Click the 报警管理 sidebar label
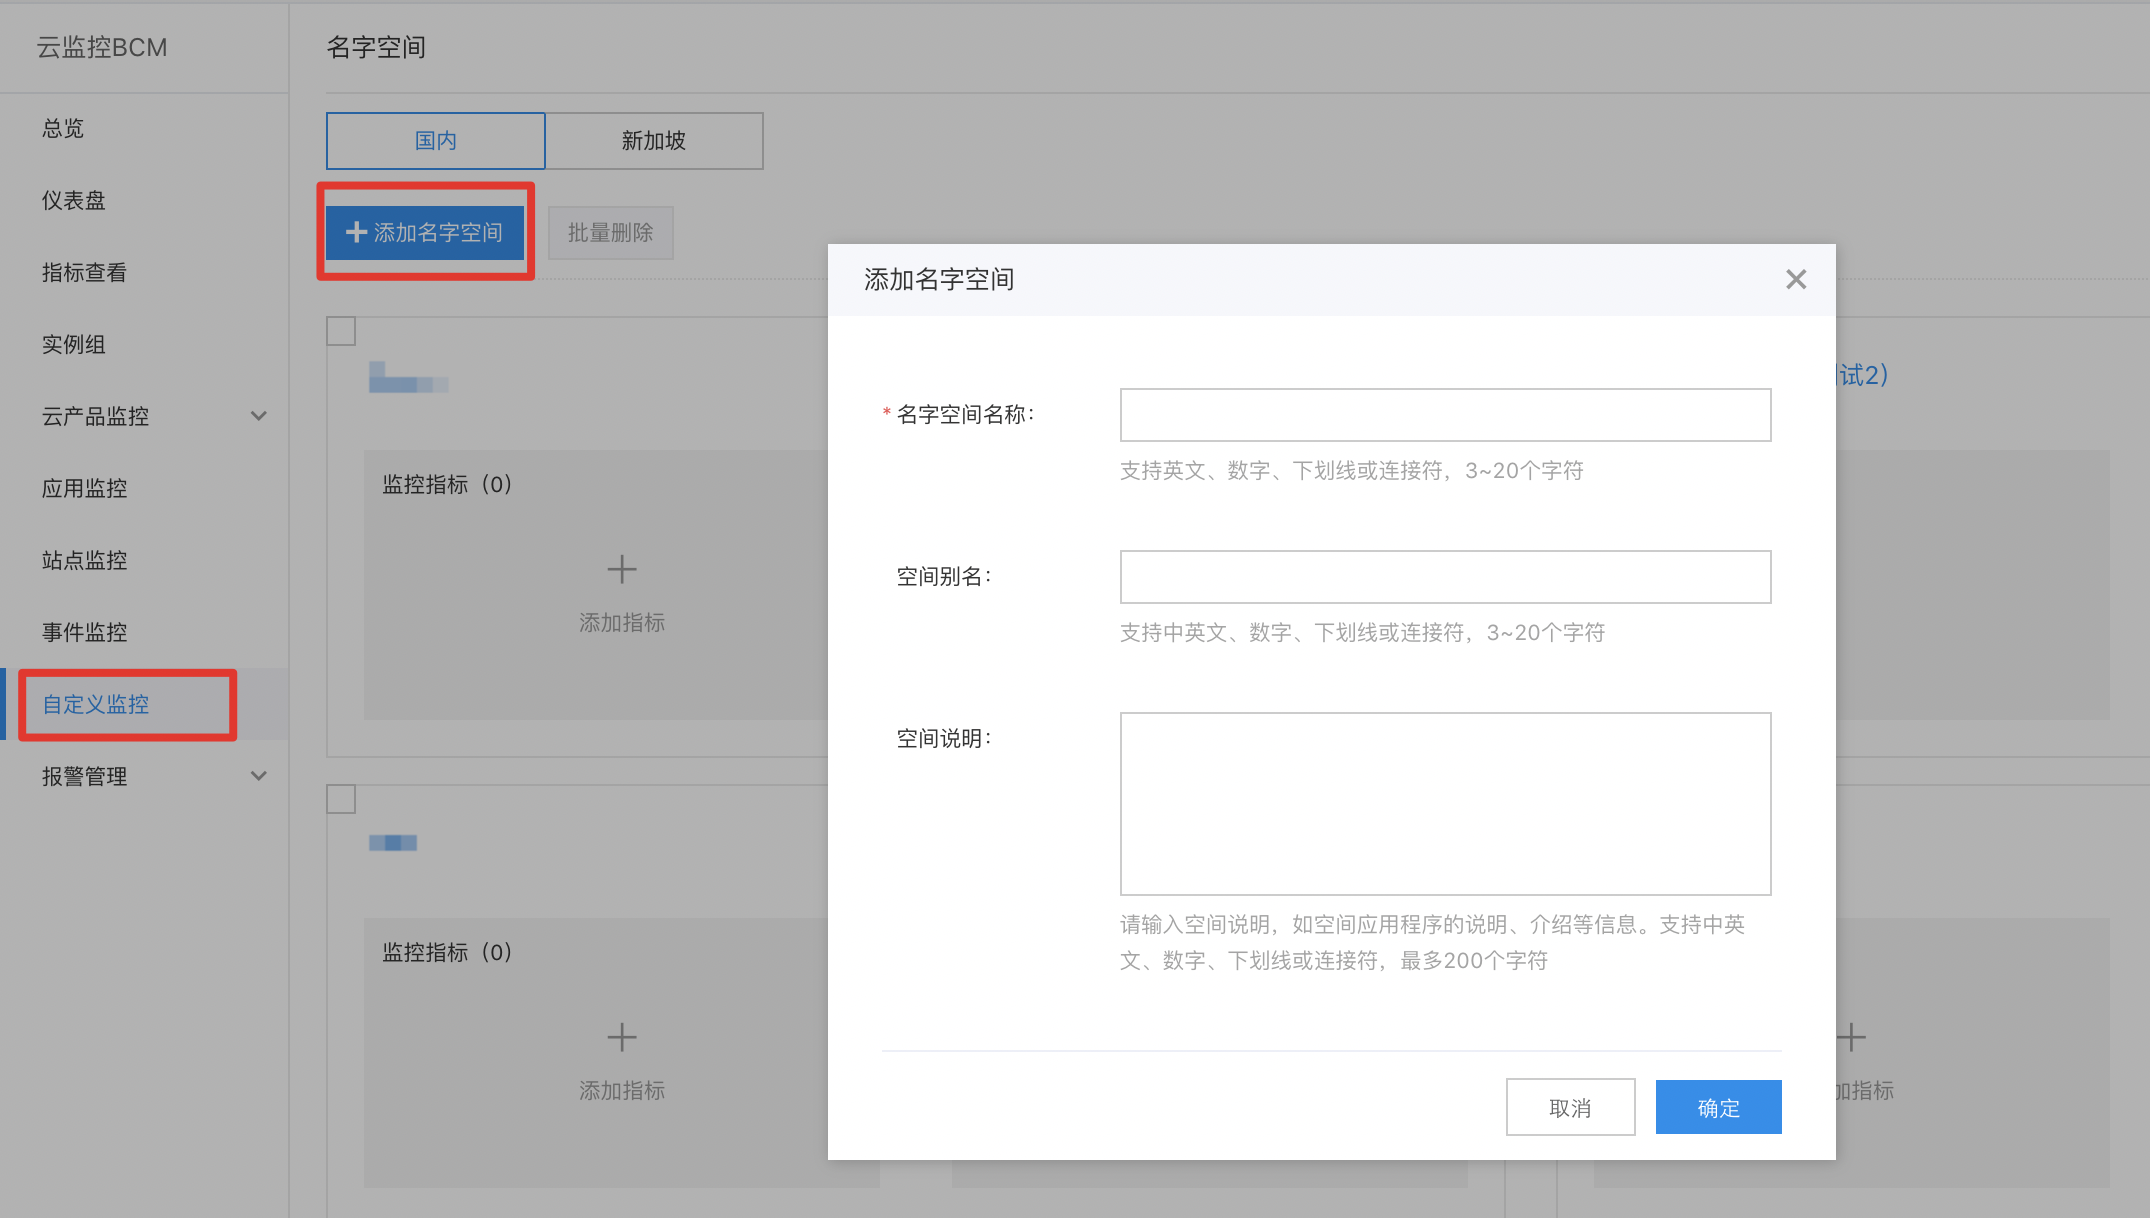 click(84, 776)
